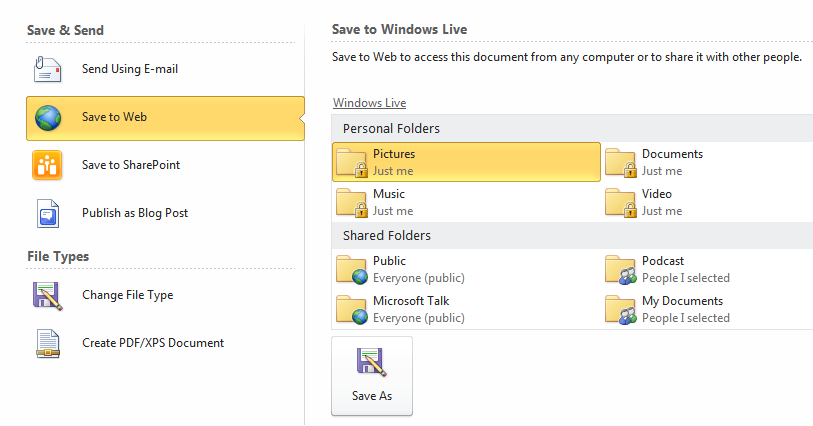Select the Documents folder marked Just me
This screenshot has height=426, width=813.
pyautogui.click(x=707, y=162)
